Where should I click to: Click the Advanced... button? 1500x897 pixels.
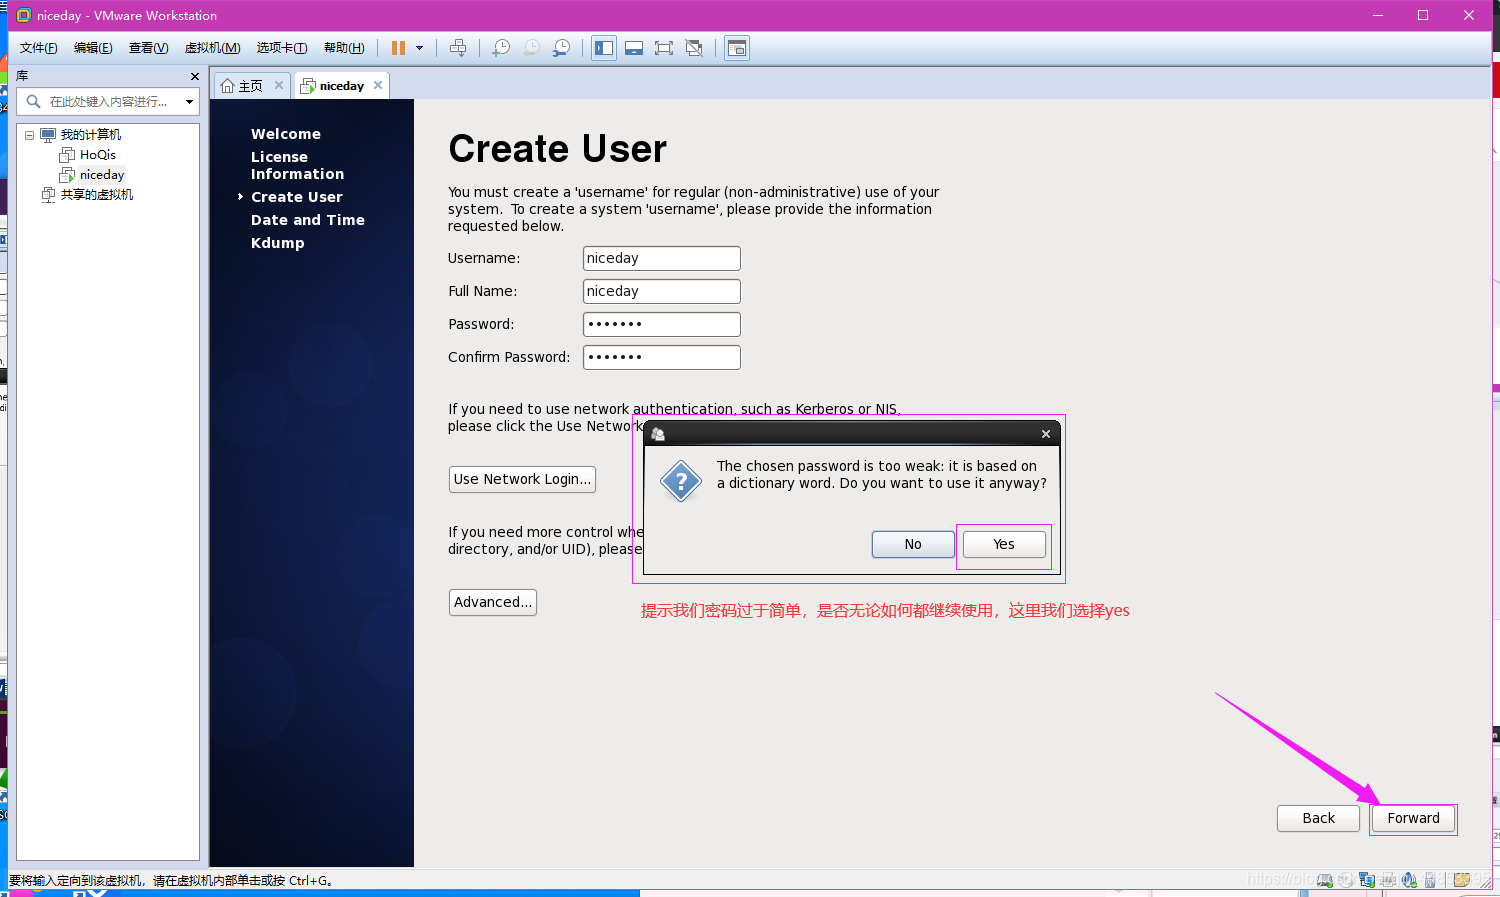click(x=493, y=602)
